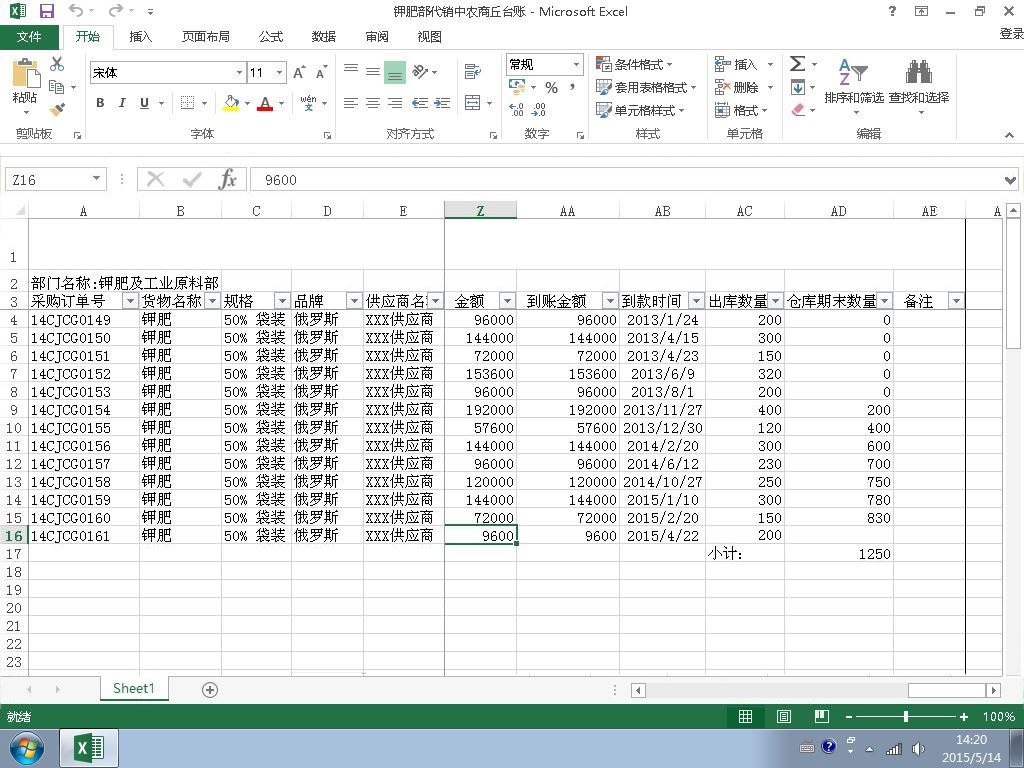1024x768 pixels.
Task: Click the text orientation icon
Action: tap(421, 71)
